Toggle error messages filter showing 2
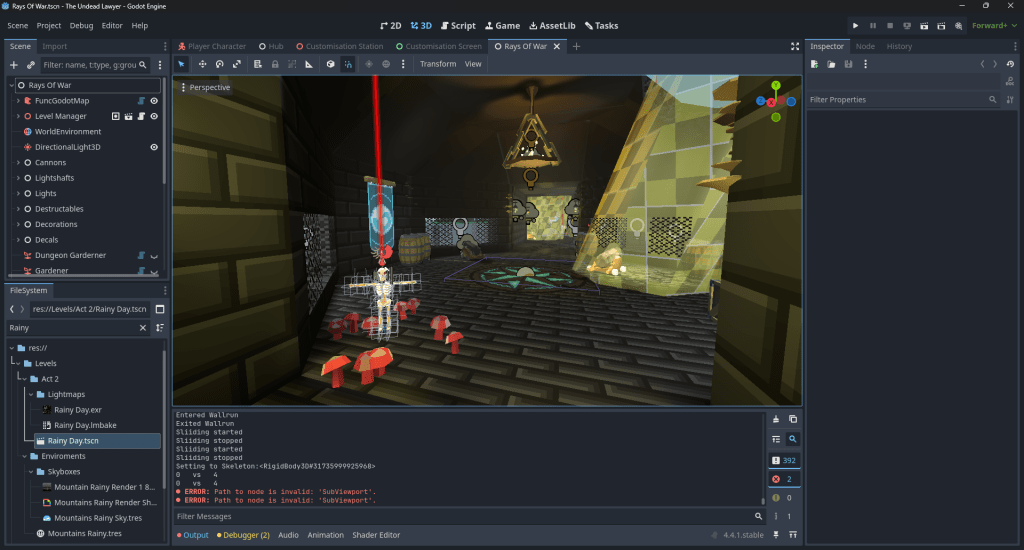The width and height of the screenshot is (1024, 550). [782, 479]
